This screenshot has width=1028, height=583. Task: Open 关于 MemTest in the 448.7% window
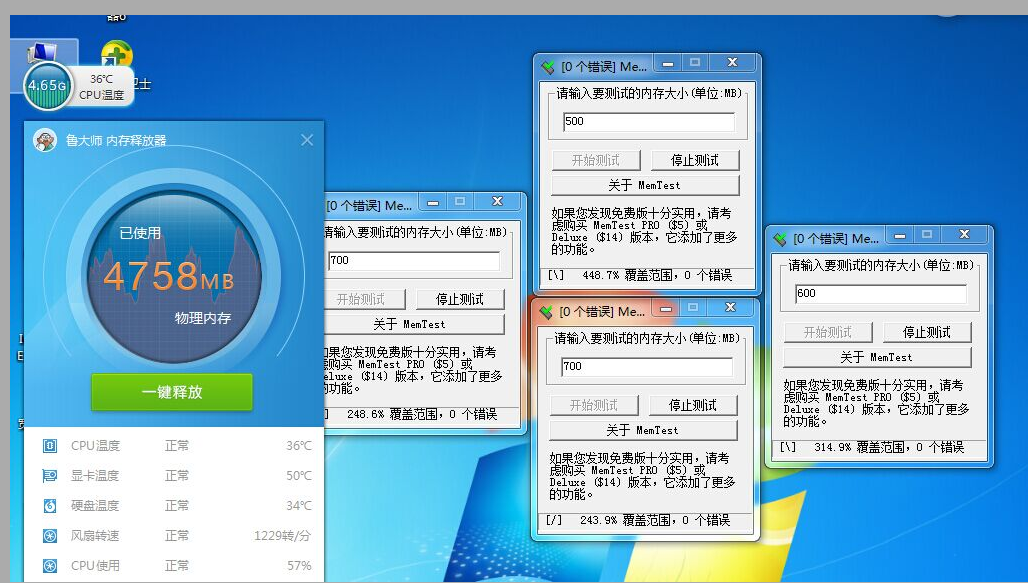pos(645,186)
